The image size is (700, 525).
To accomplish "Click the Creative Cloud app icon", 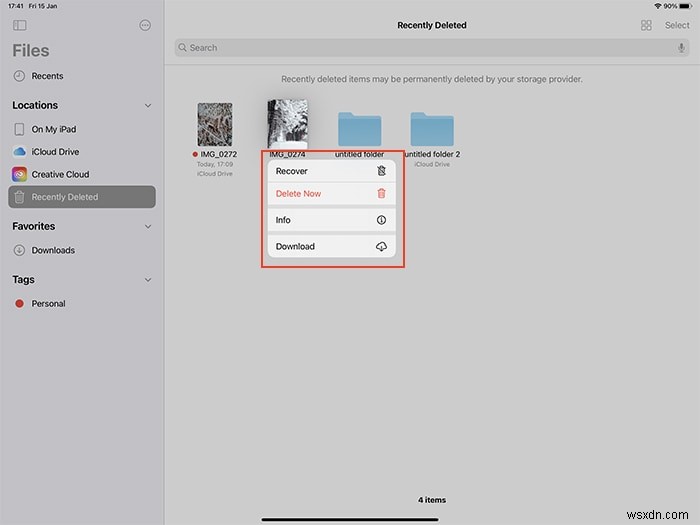I will 19,174.
